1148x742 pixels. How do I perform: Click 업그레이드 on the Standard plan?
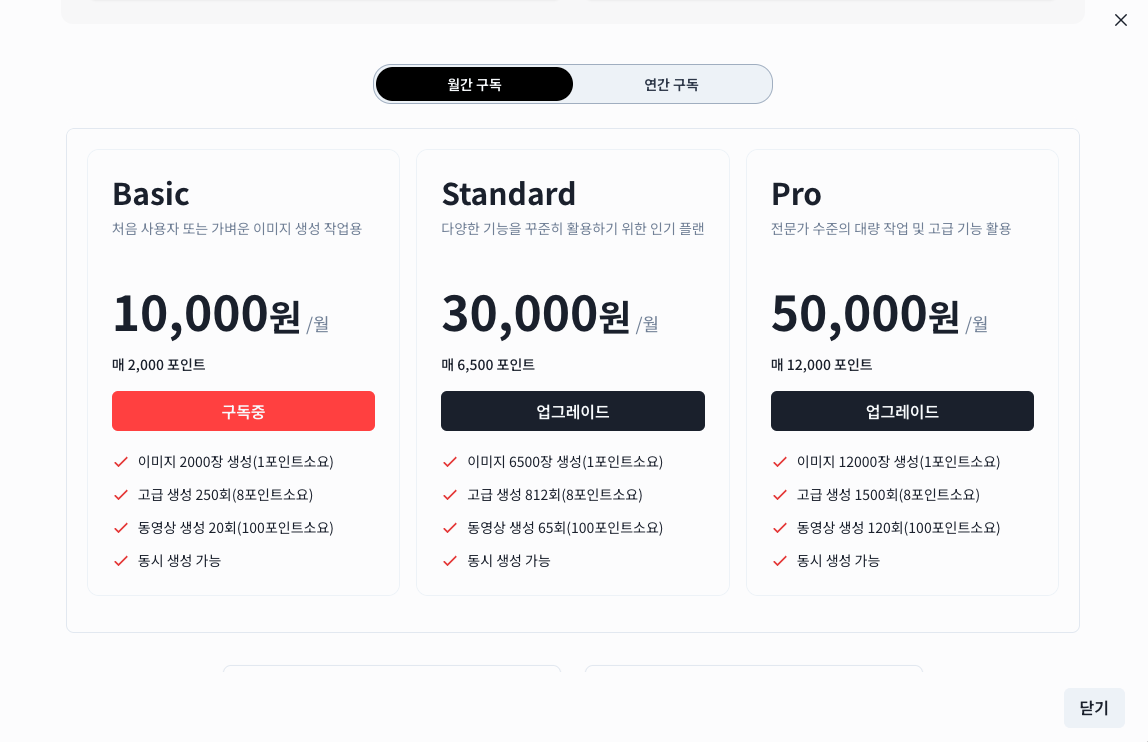[x=573, y=411]
